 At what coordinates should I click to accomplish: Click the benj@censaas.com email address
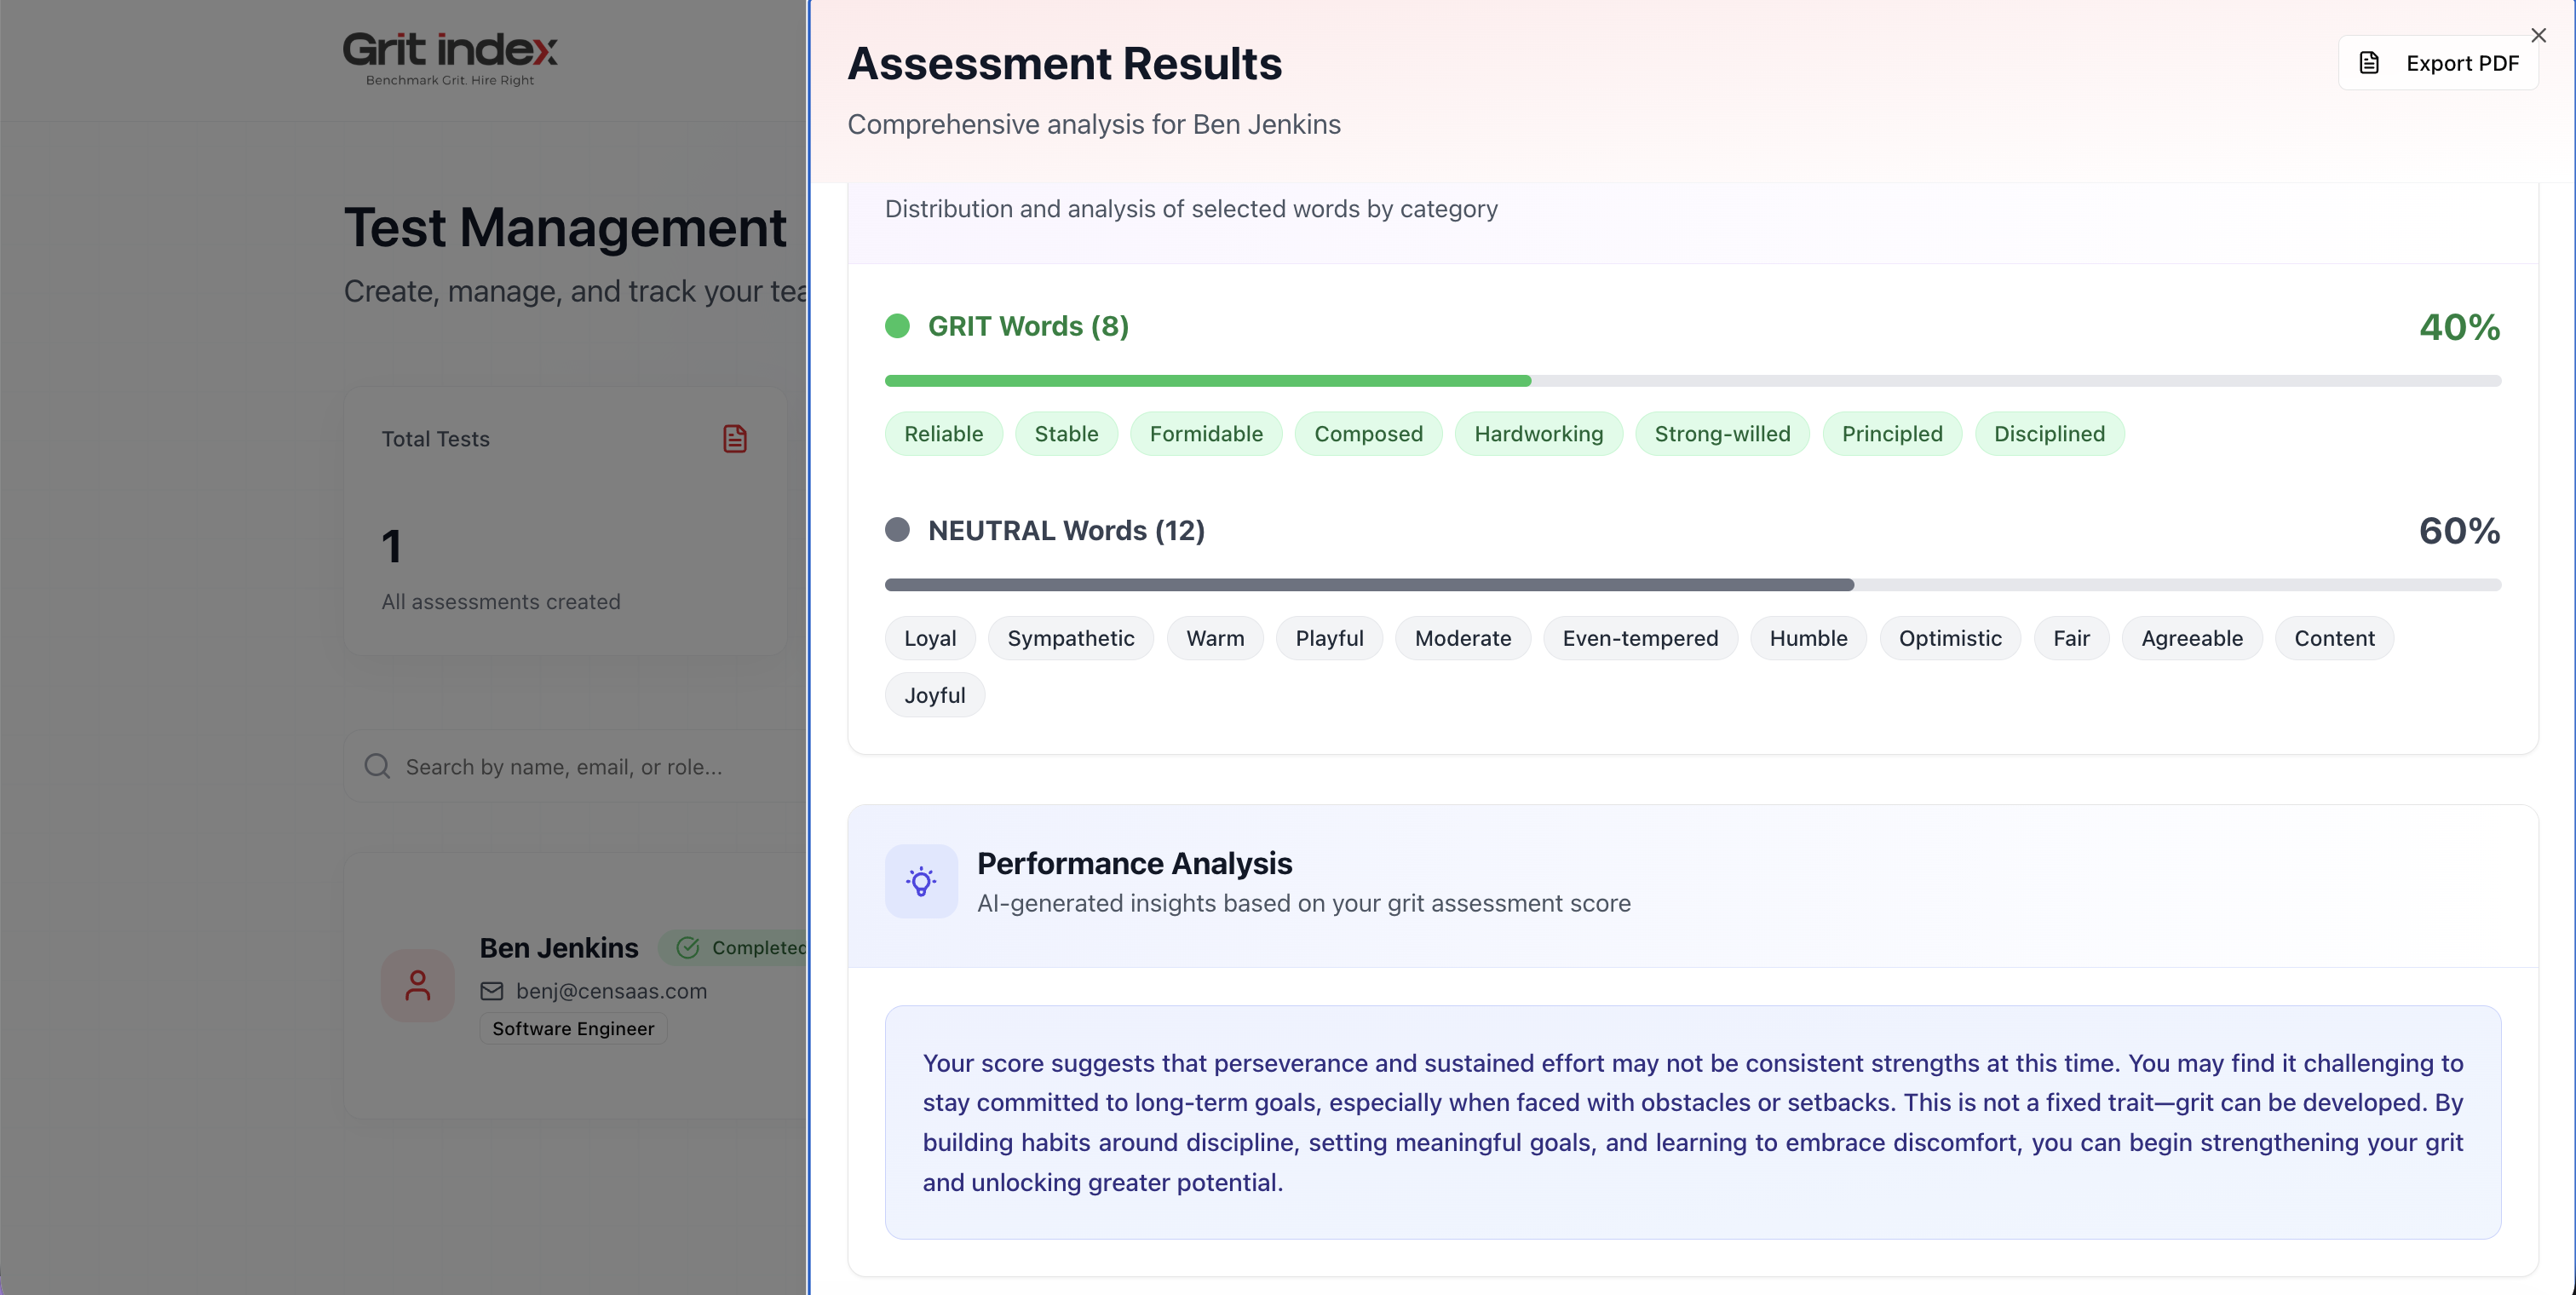611,991
